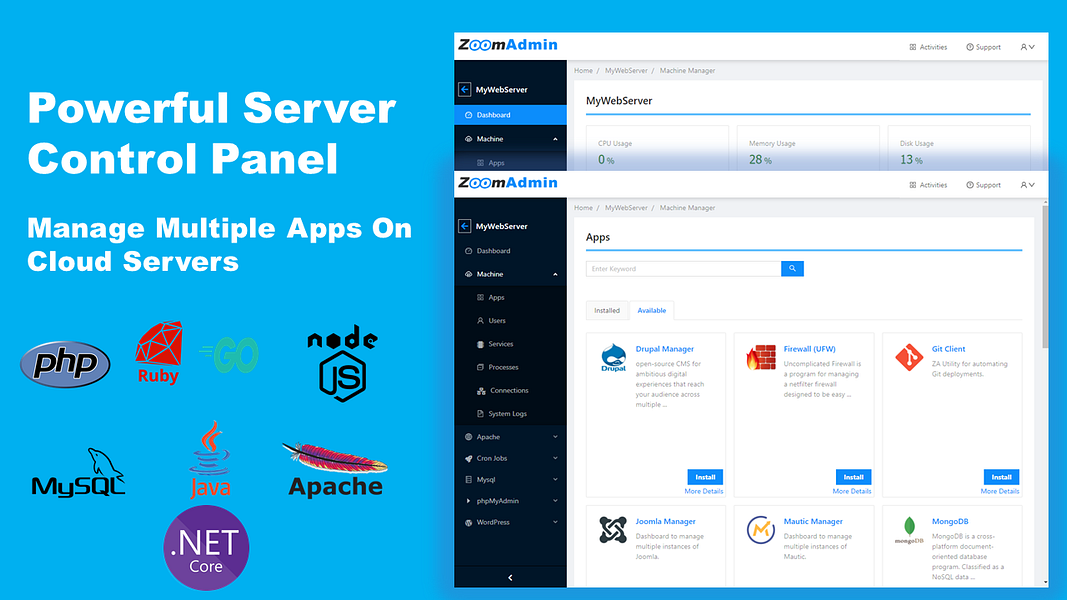Image resolution: width=1067 pixels, height=600 pixels.
Task: Install Git Client
Action: [1001, 477]
